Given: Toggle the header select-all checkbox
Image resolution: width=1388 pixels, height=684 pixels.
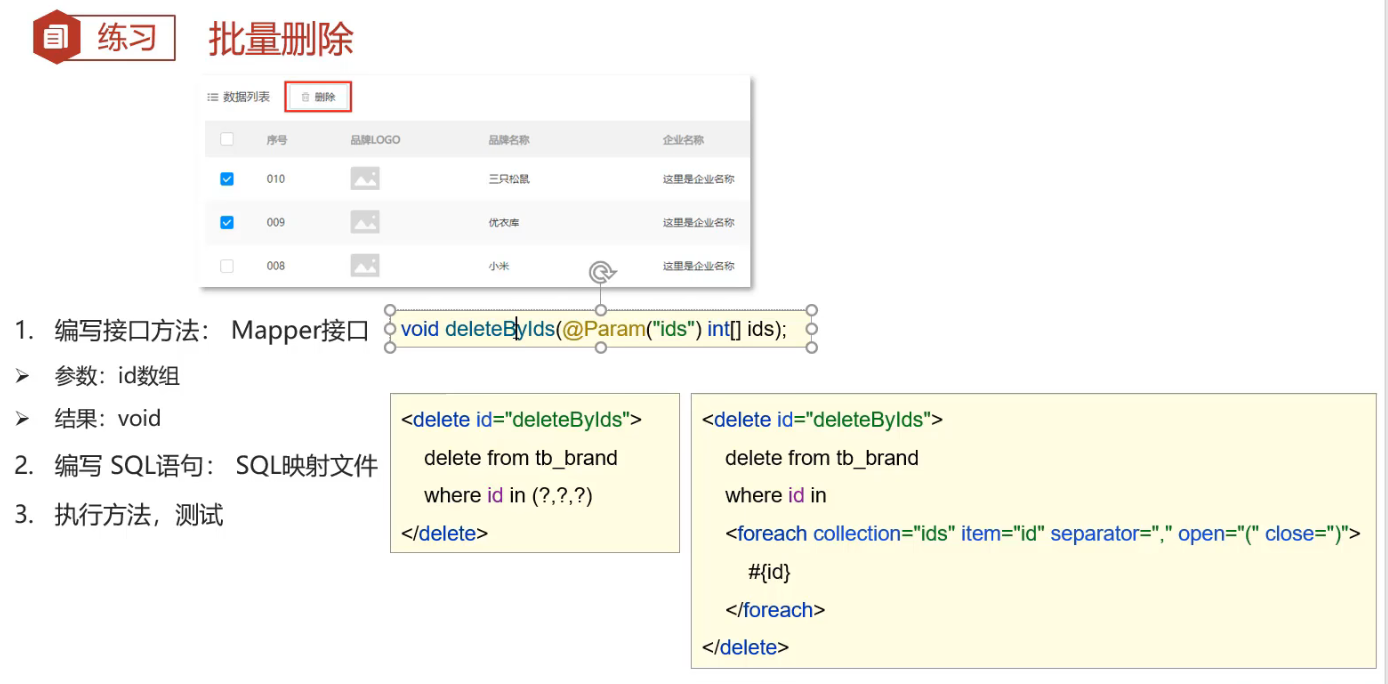Looking at the screenshot, I should point(227,140).
